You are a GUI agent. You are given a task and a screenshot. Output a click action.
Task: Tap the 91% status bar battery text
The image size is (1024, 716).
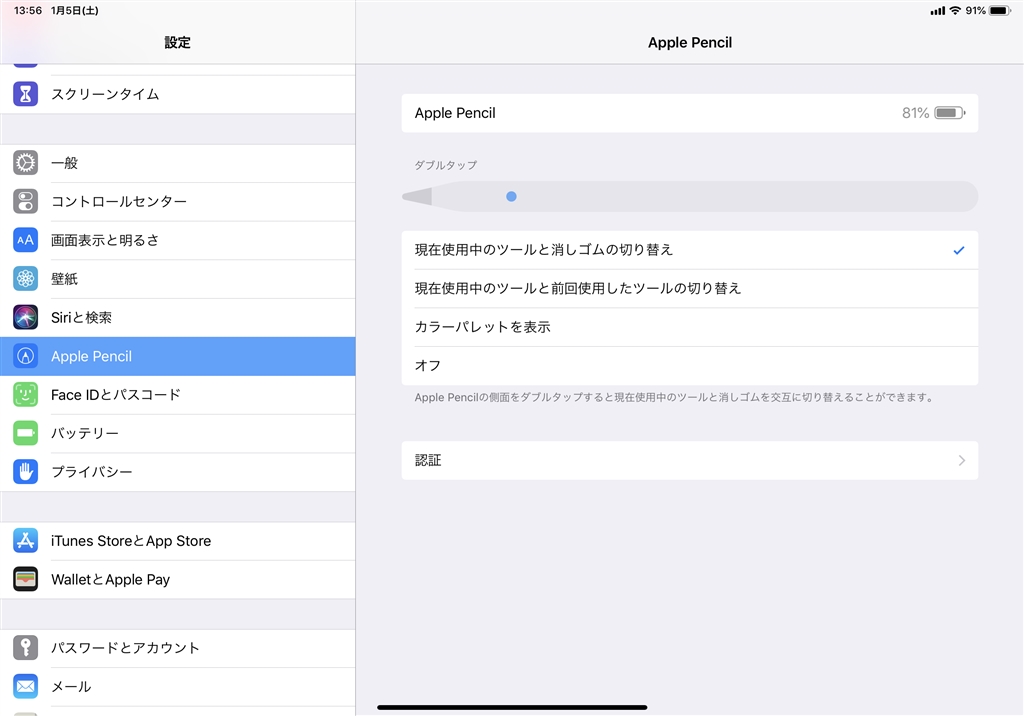(975, 10)
